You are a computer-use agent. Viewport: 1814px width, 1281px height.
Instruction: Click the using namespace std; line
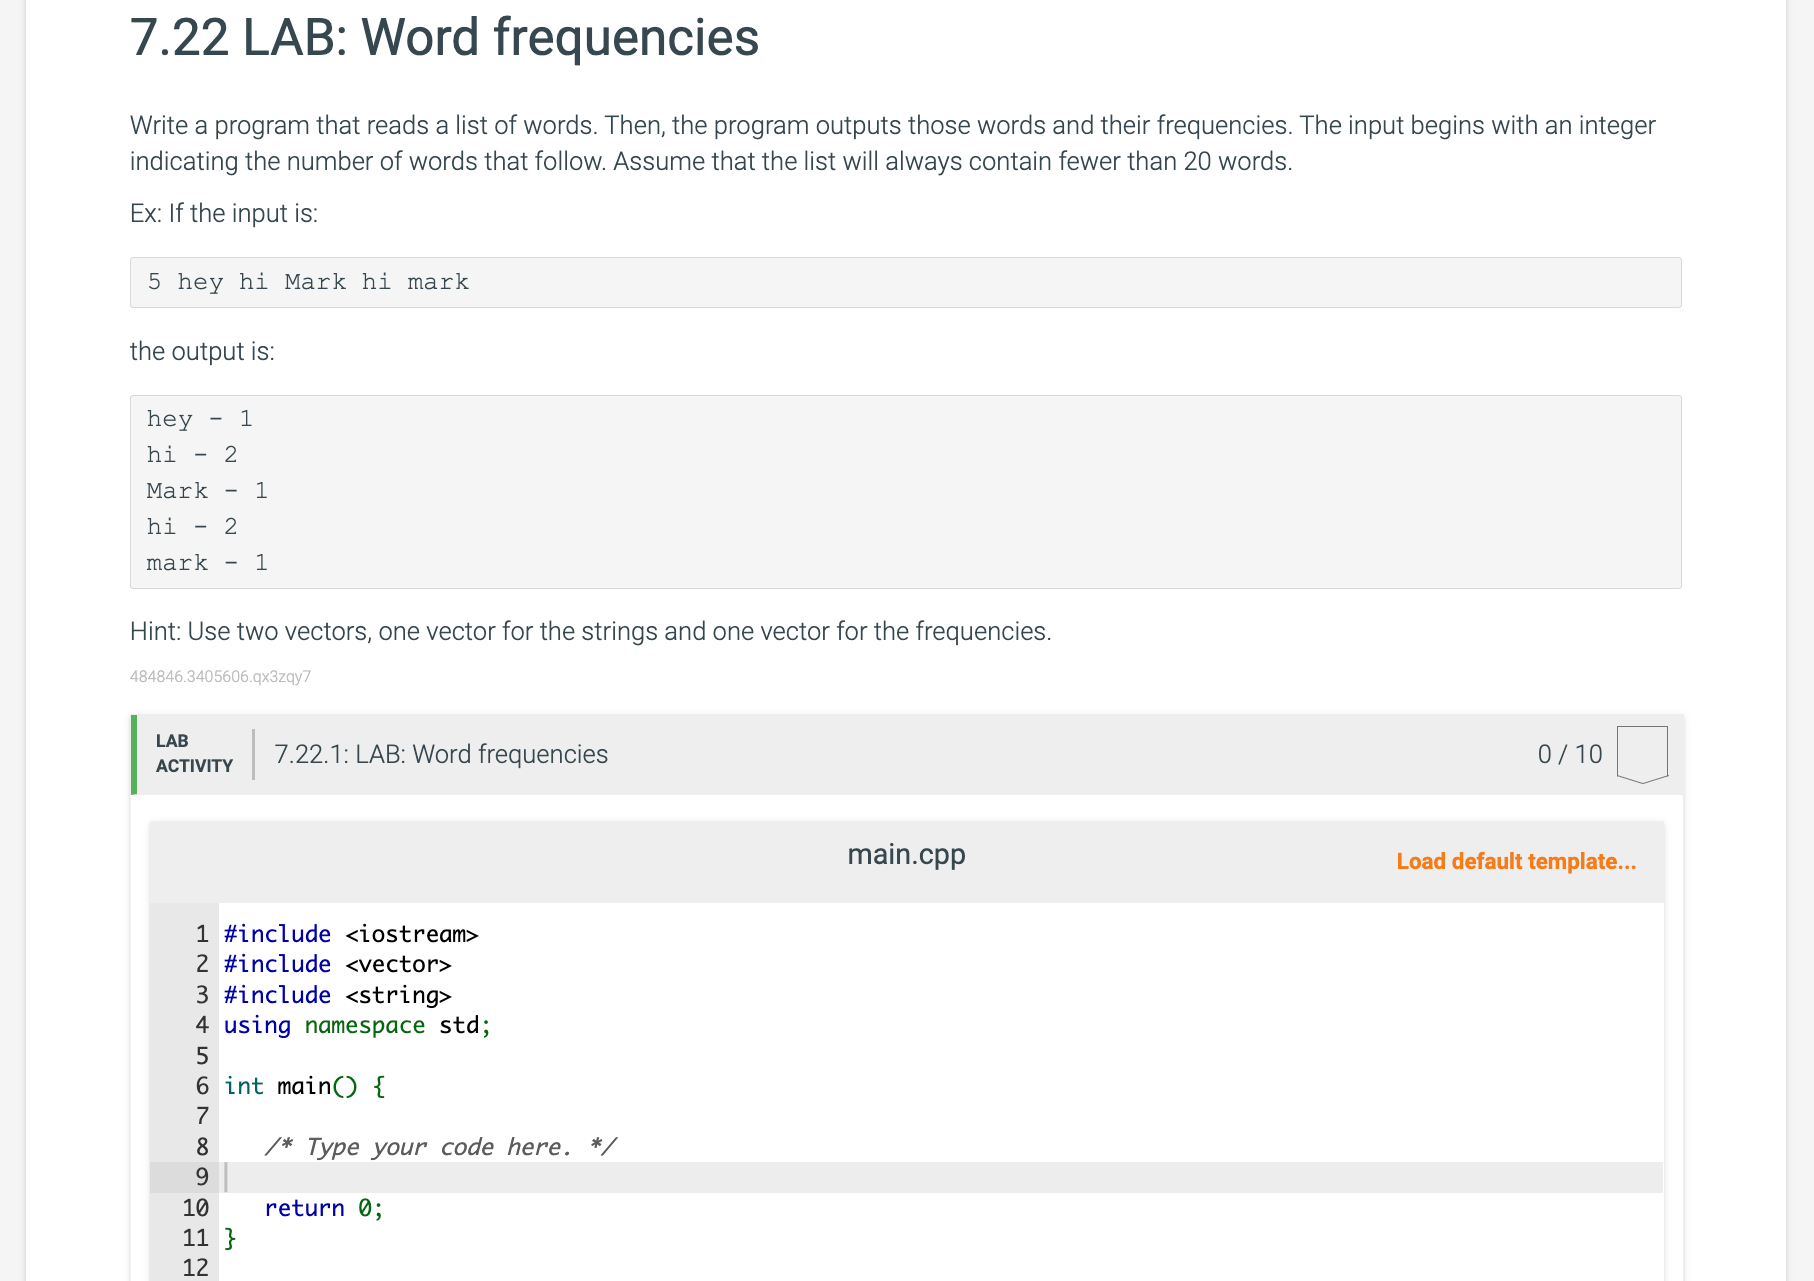357,1025
